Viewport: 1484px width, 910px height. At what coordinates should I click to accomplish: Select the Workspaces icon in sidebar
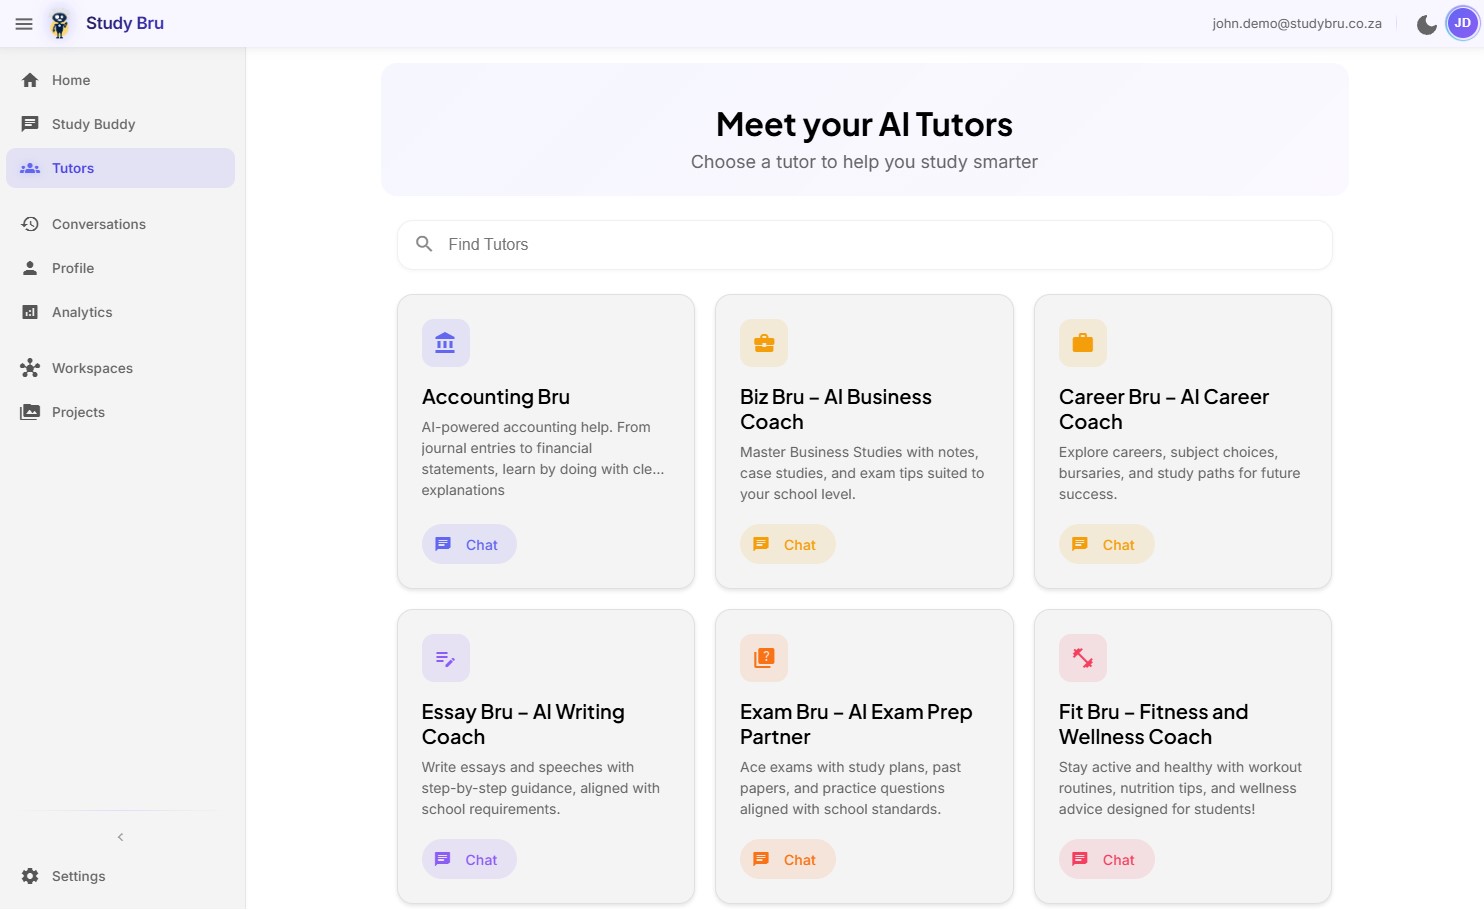tap(31, 368)
